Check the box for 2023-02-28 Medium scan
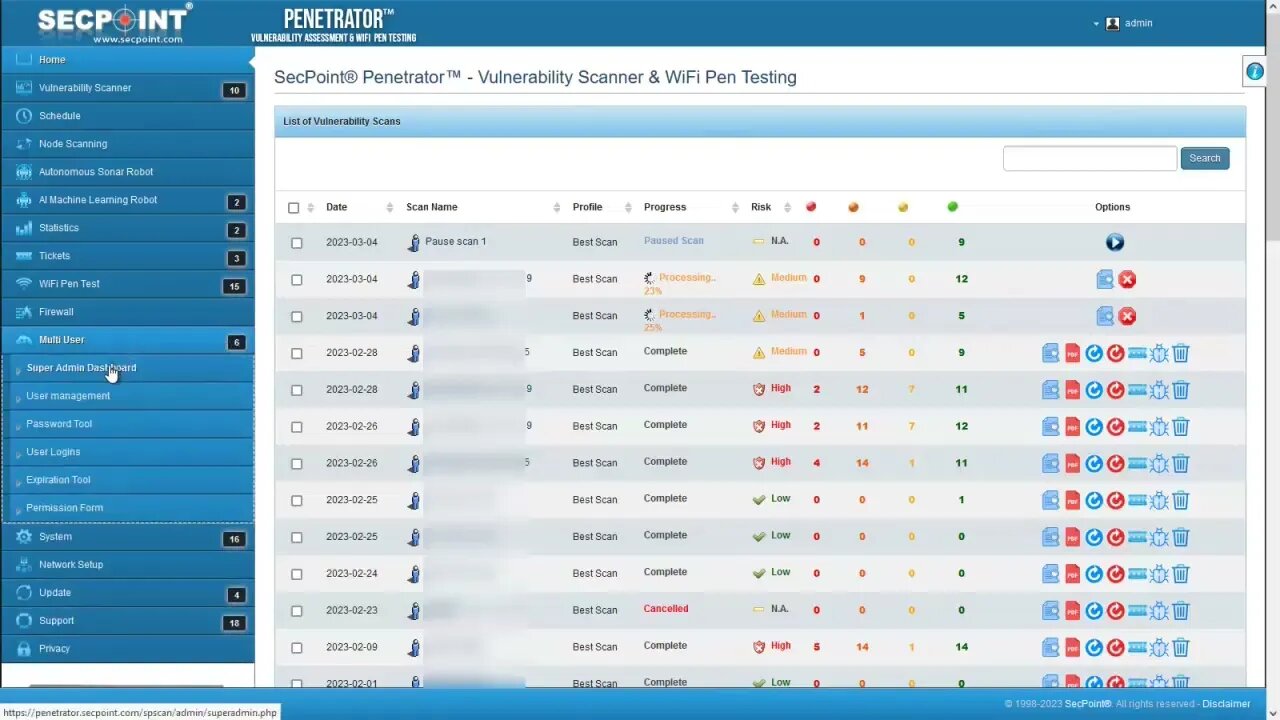The image size is (1280, 720). click(297, 354)
